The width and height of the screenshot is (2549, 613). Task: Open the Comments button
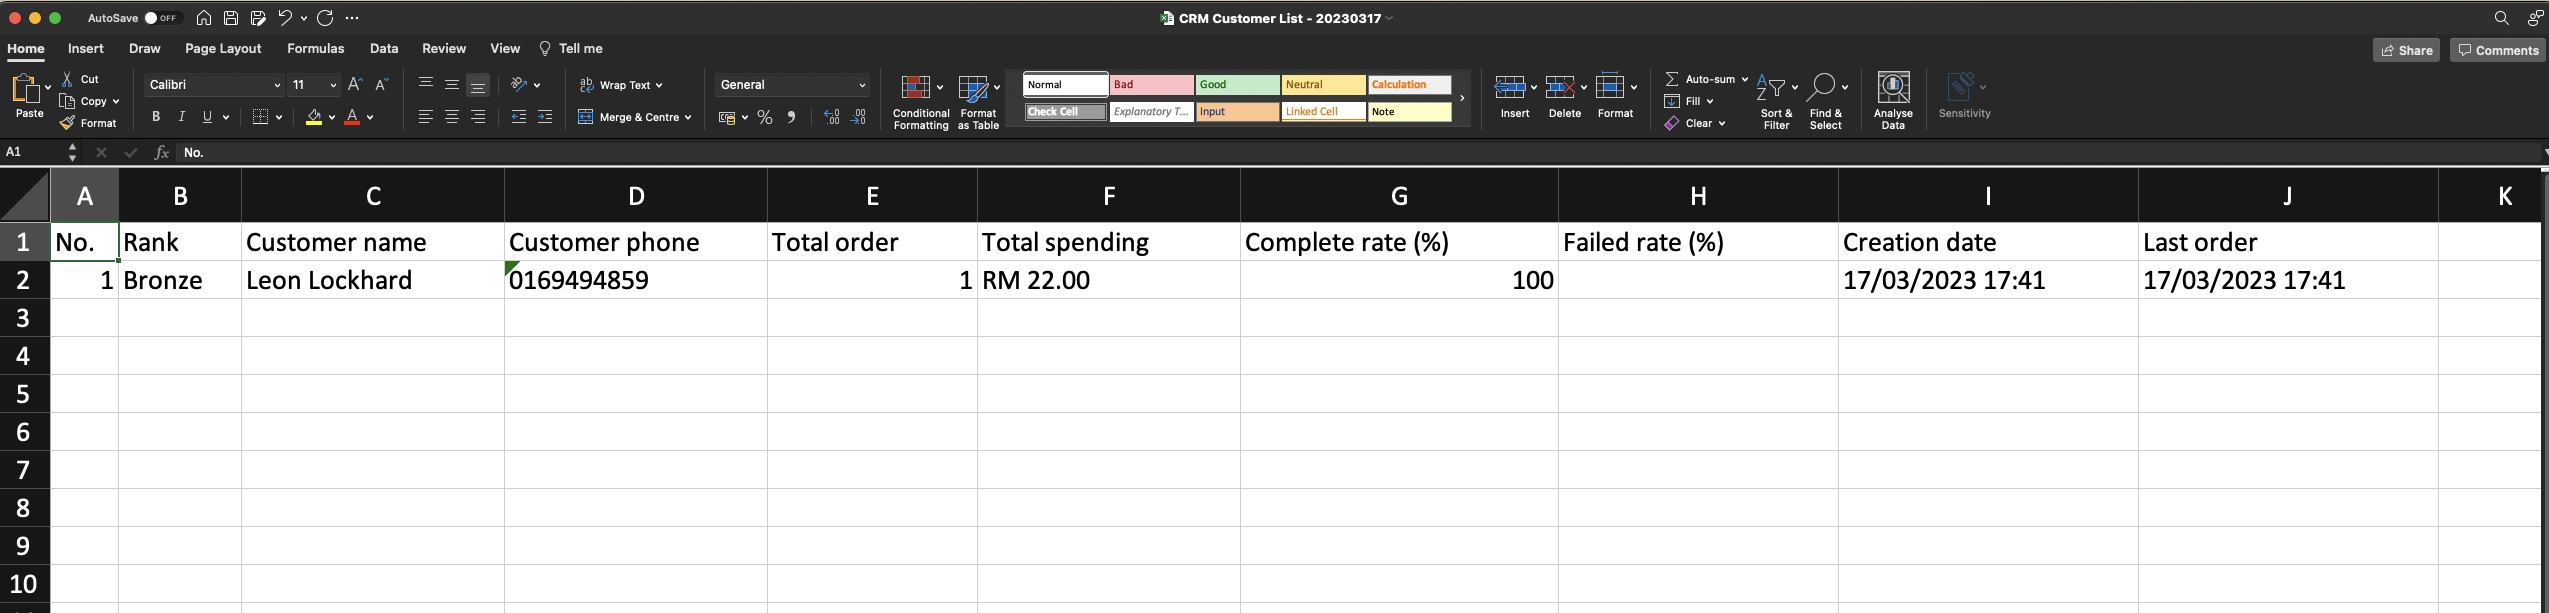click(x=2497, y=50)
